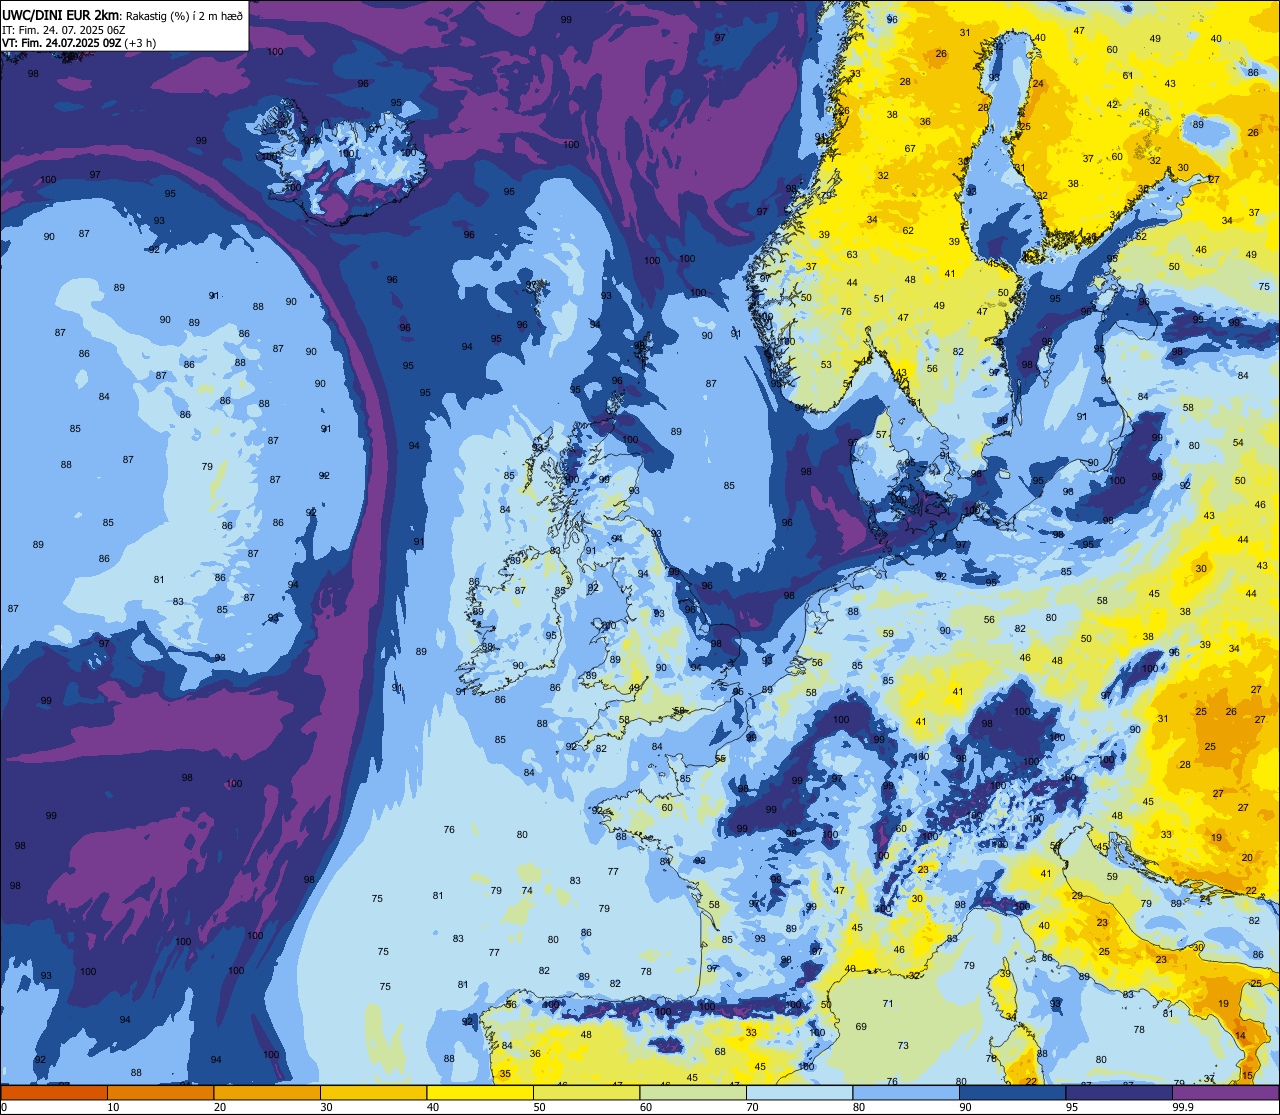Click the legend label "90"
1280x1115 pixels.
pyautogui.click(x=965, y=1107)
